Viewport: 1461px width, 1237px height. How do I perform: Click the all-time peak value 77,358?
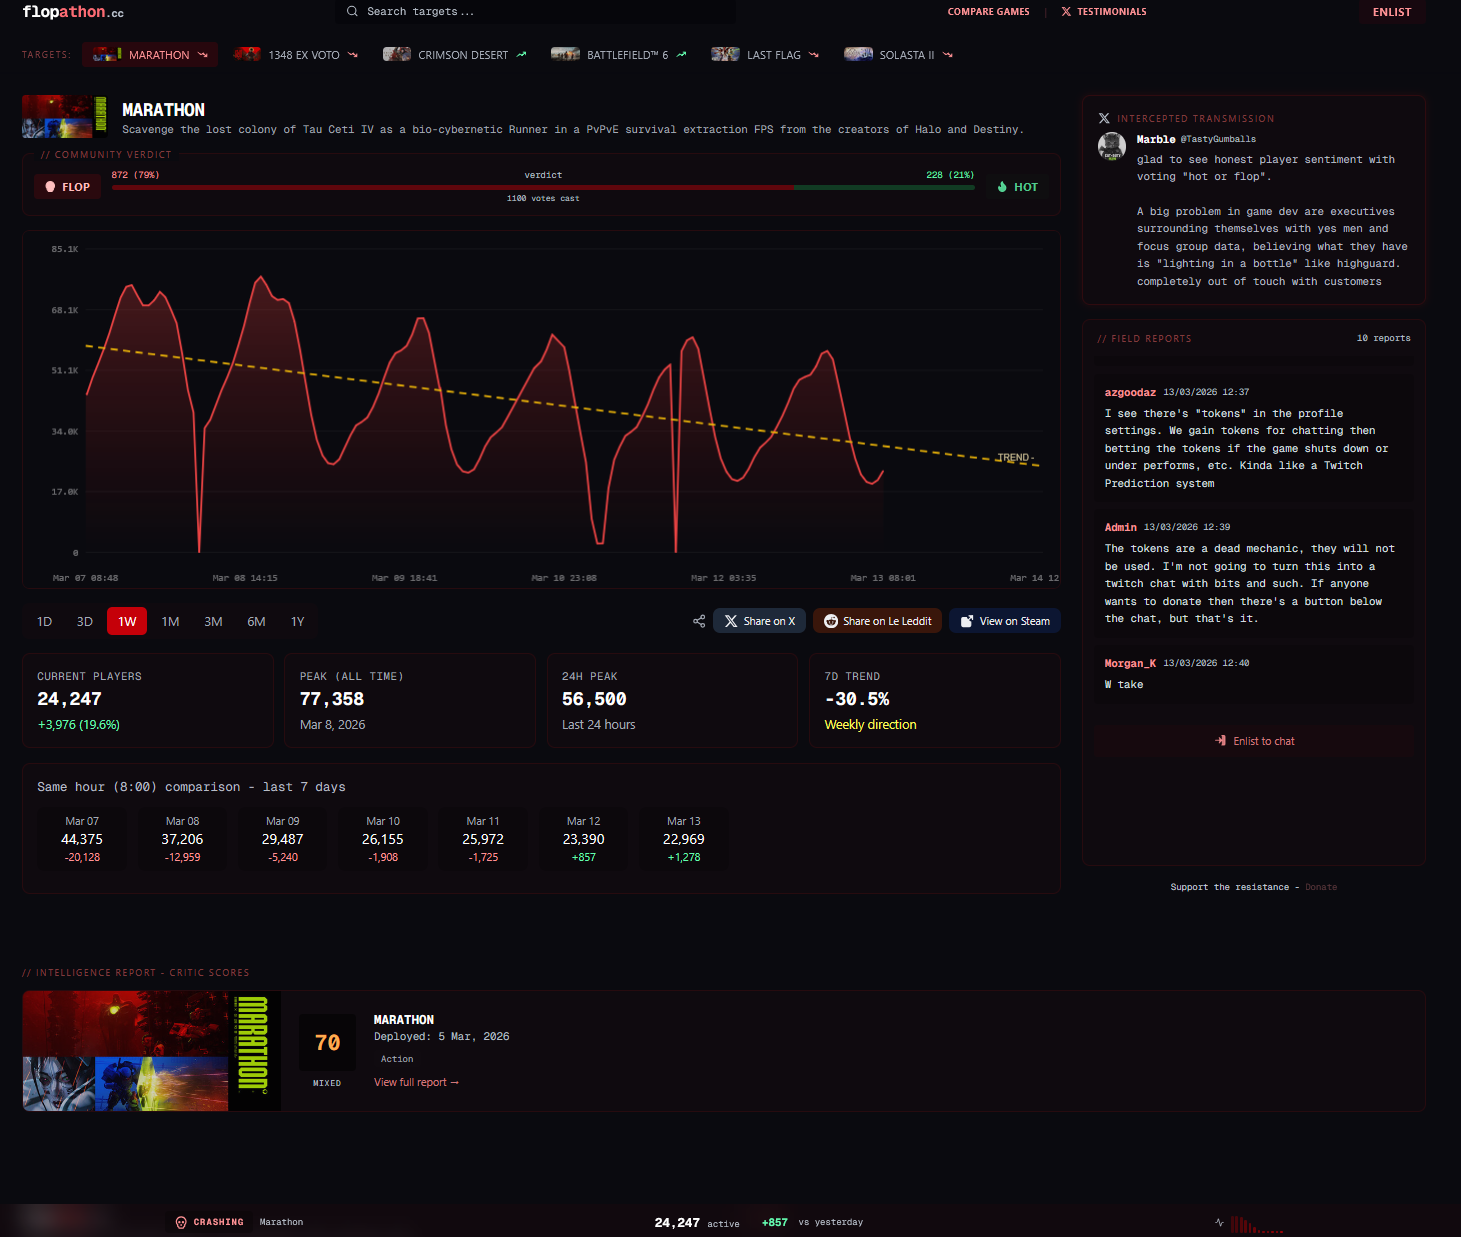[x=332, y=699]
